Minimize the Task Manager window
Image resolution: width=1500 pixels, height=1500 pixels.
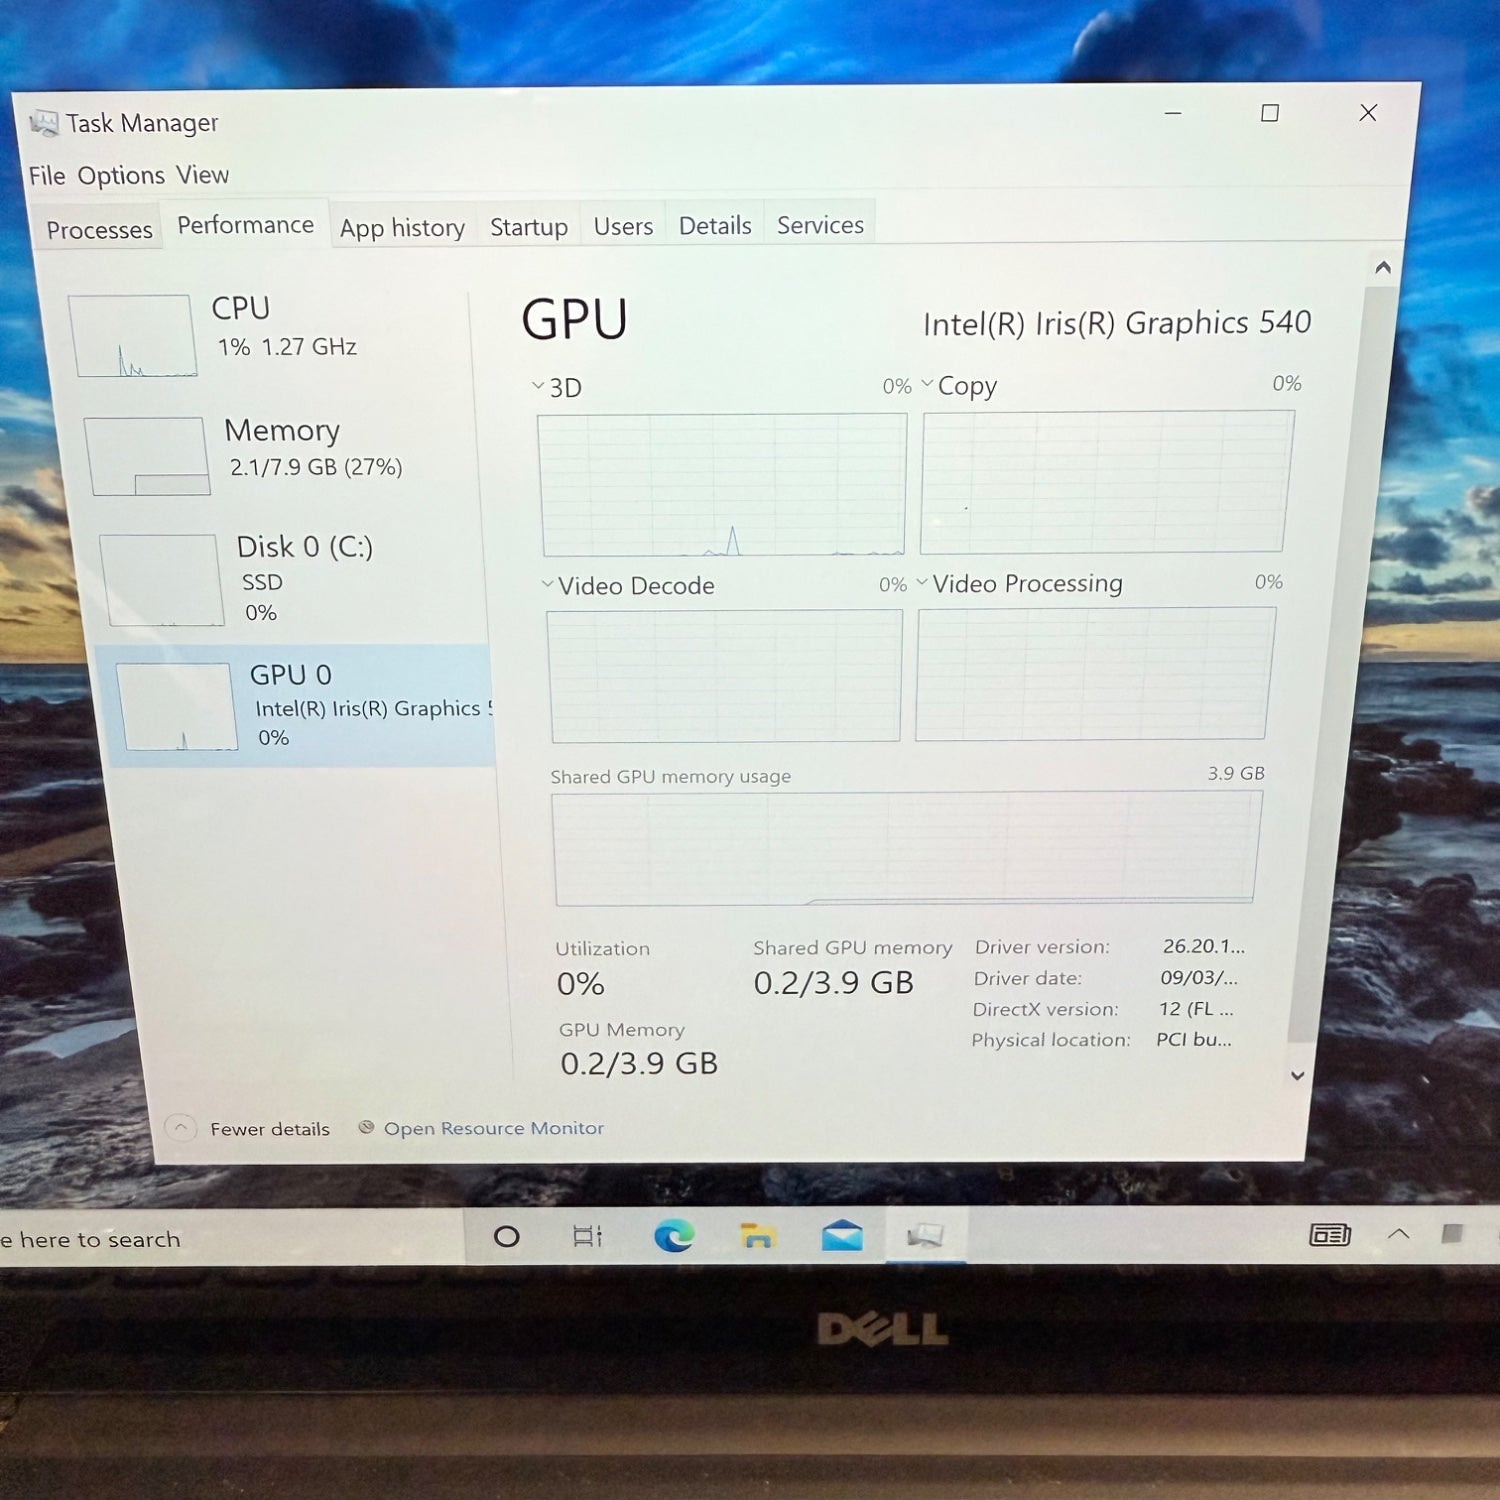(x=1173, y=114)
